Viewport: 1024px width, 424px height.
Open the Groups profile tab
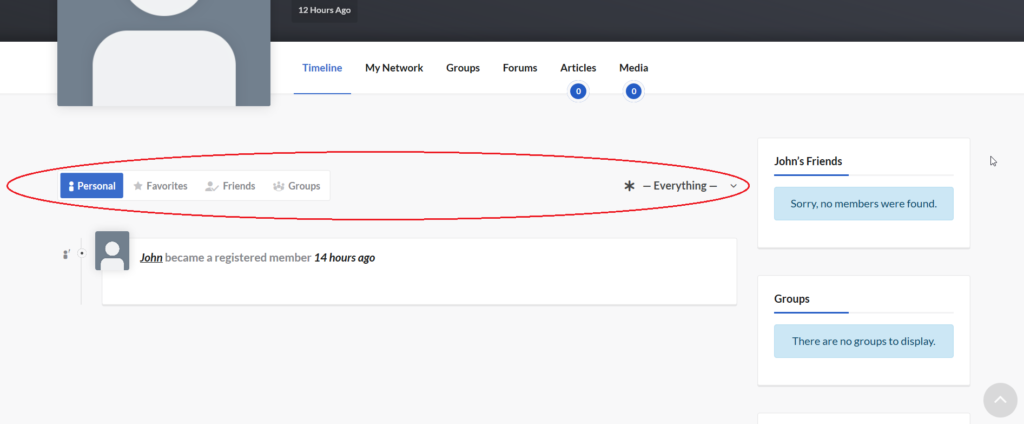[463, 68]
